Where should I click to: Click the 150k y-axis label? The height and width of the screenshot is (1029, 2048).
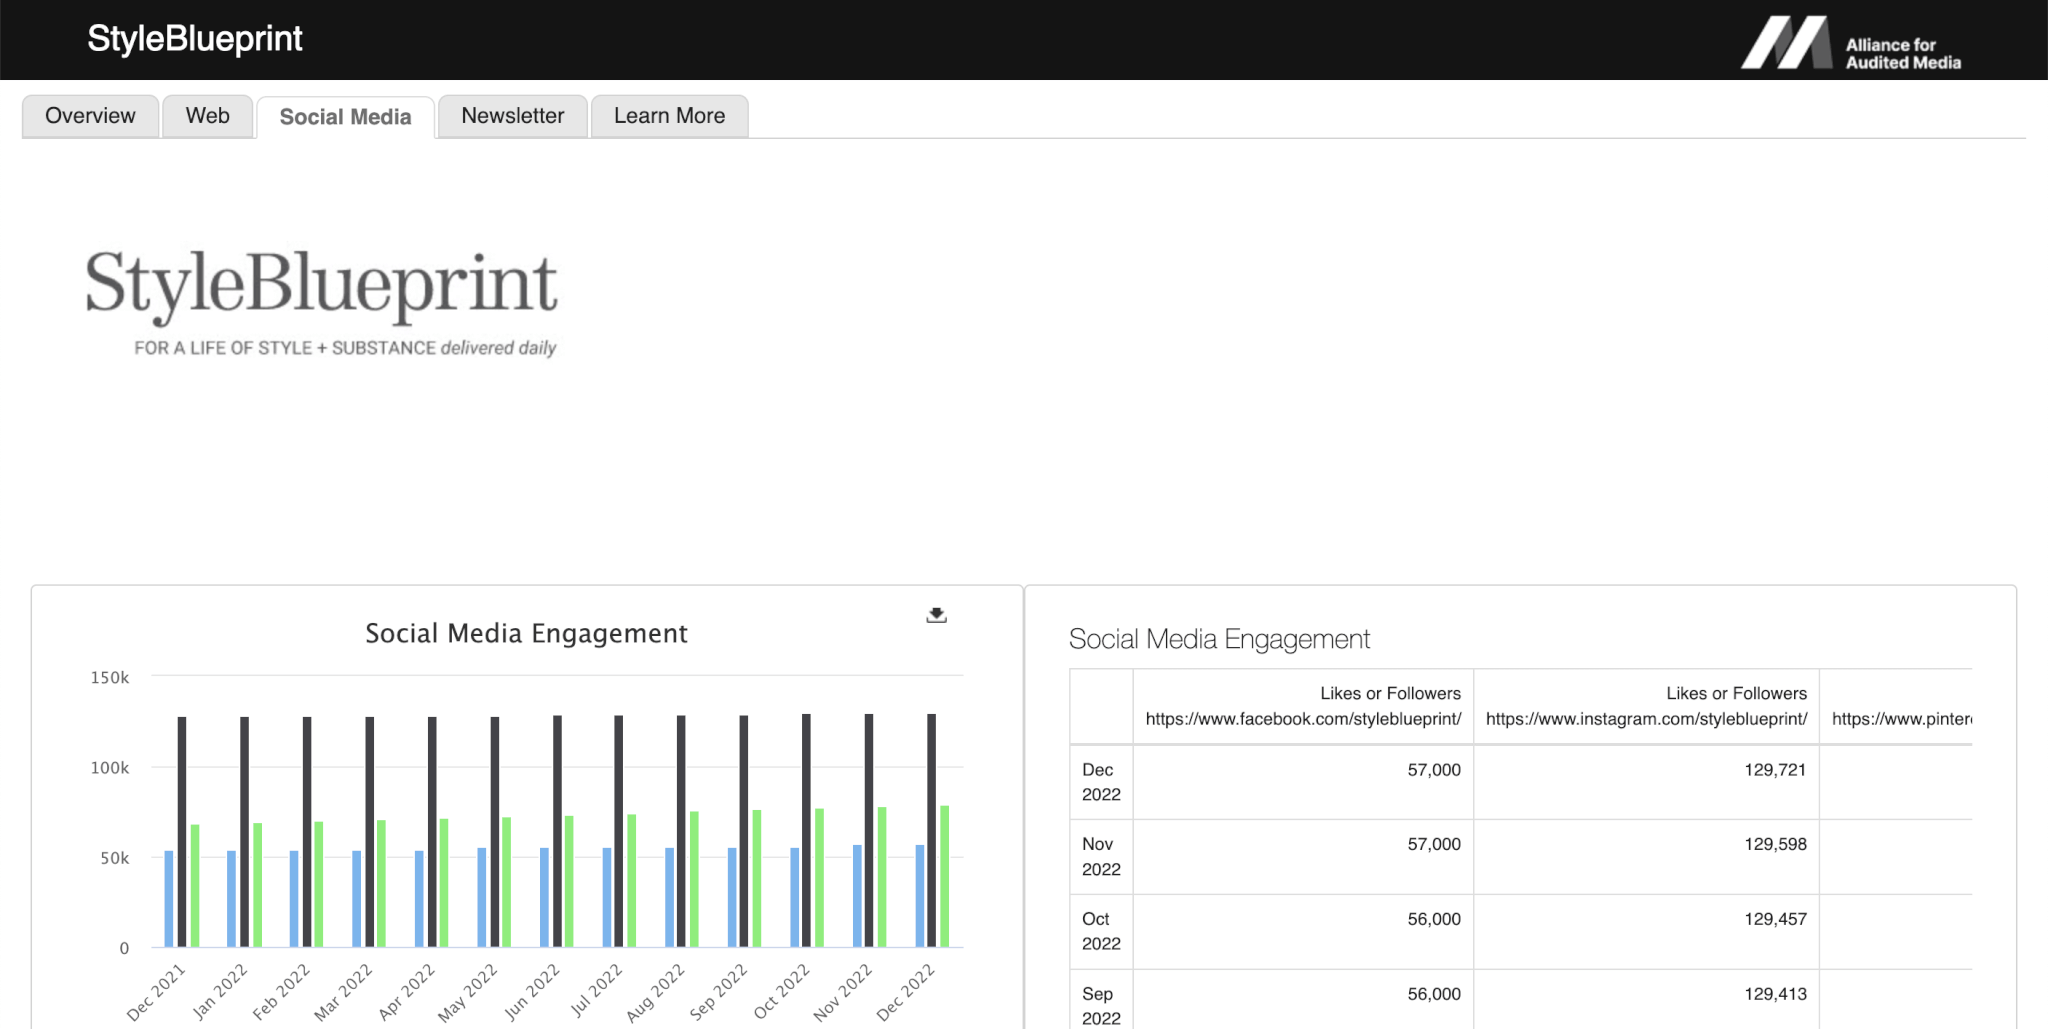[x=110, y=678]
